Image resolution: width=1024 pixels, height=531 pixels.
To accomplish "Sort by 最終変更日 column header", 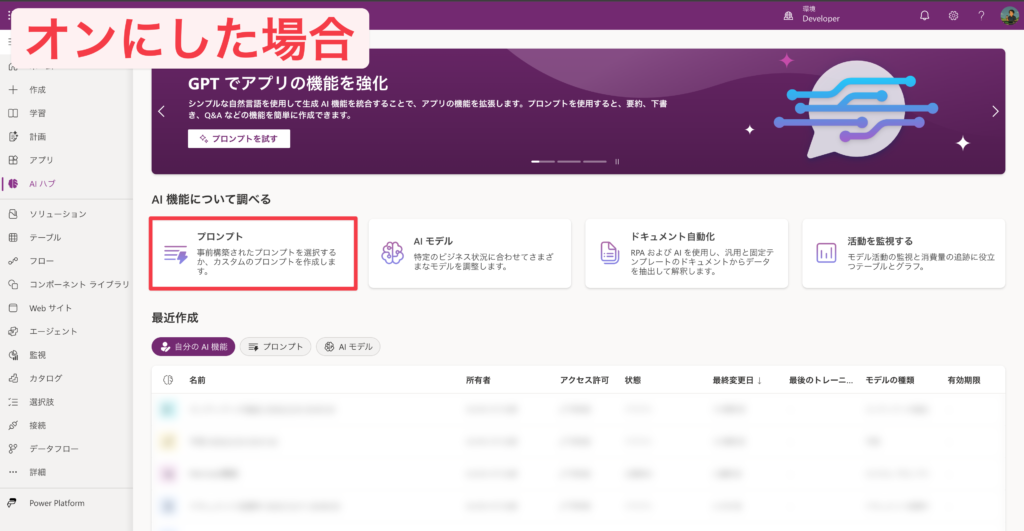I will (737, 380).
